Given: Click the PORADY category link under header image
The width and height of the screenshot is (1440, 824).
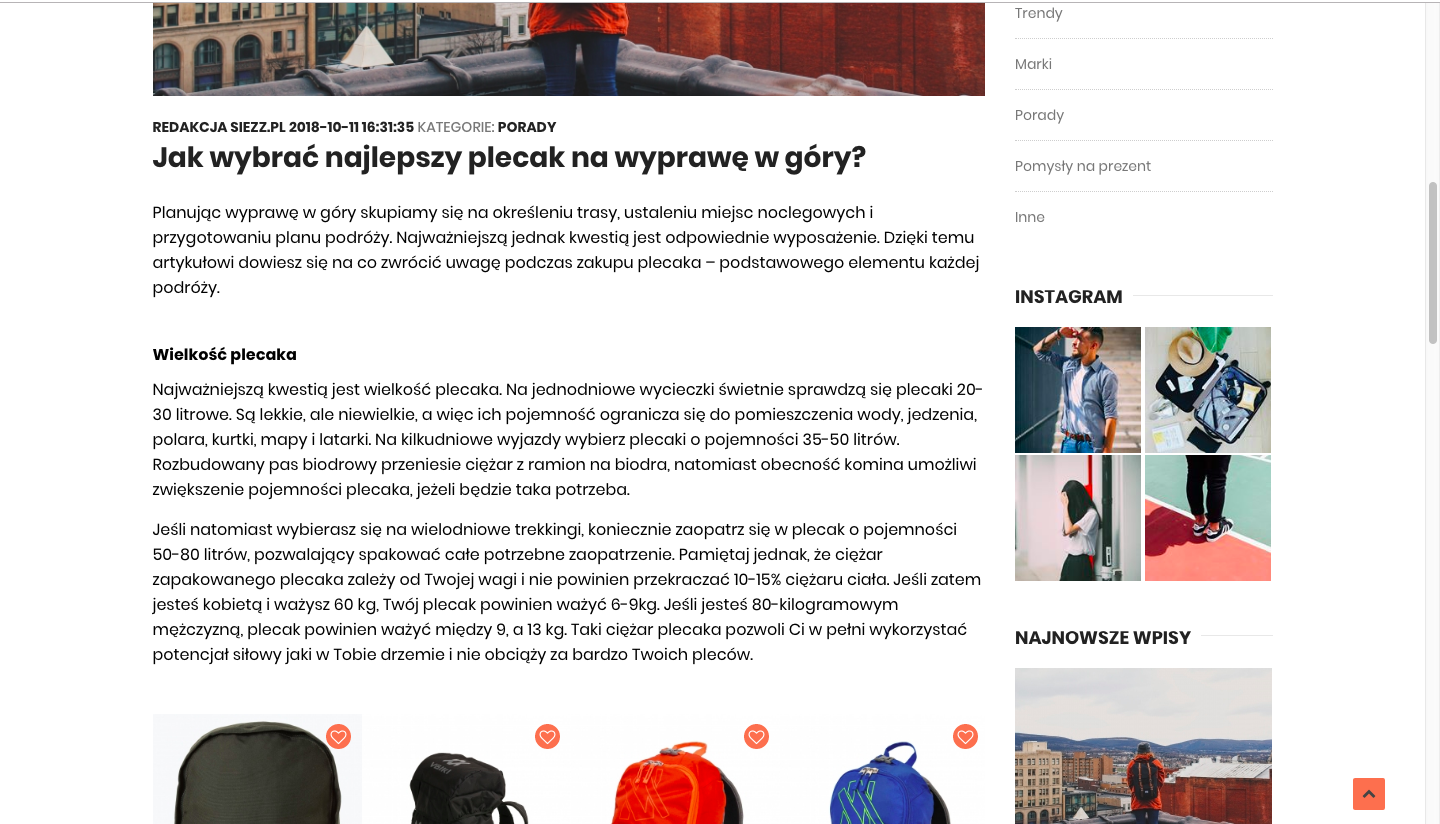Looking at the screenshot, I should click(x=527, y=127).
